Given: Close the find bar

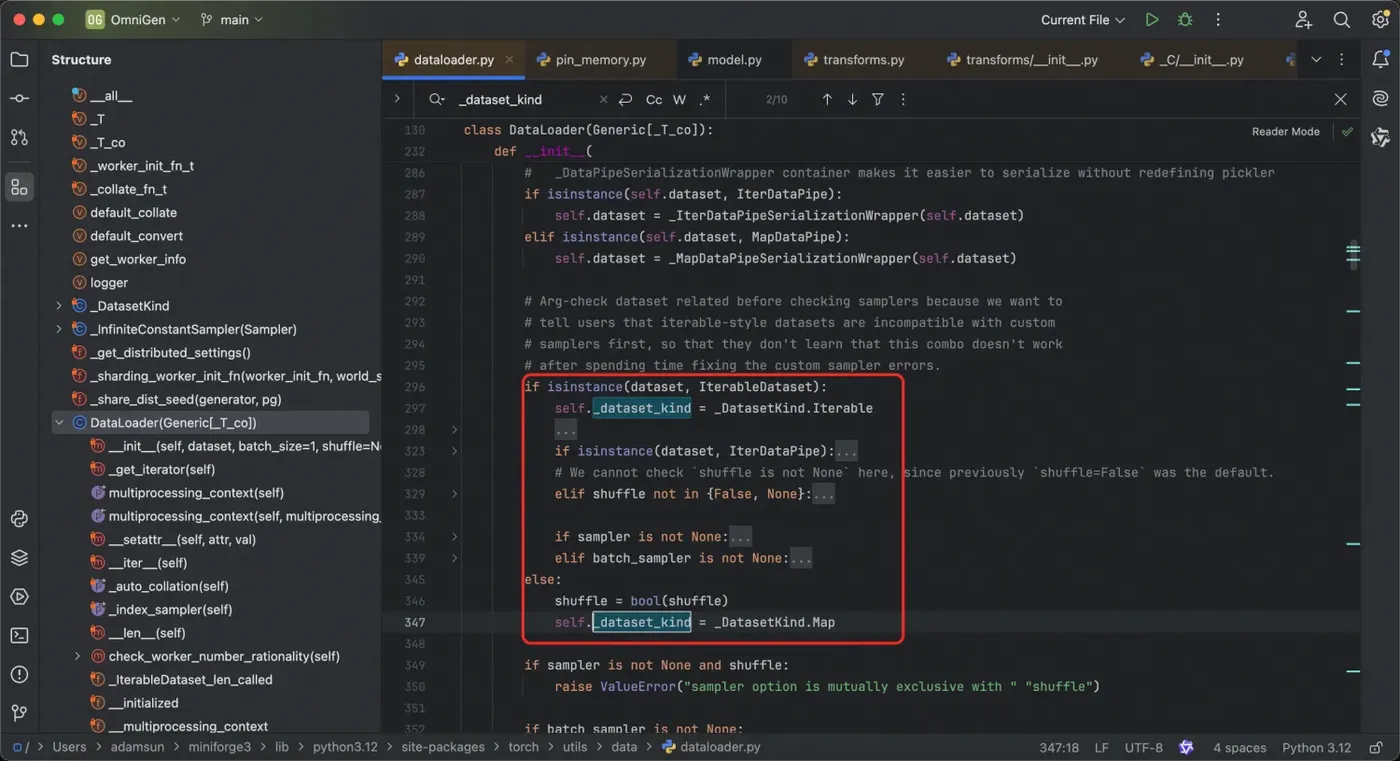Looking at the screenshot, I should click(1341, 99).
